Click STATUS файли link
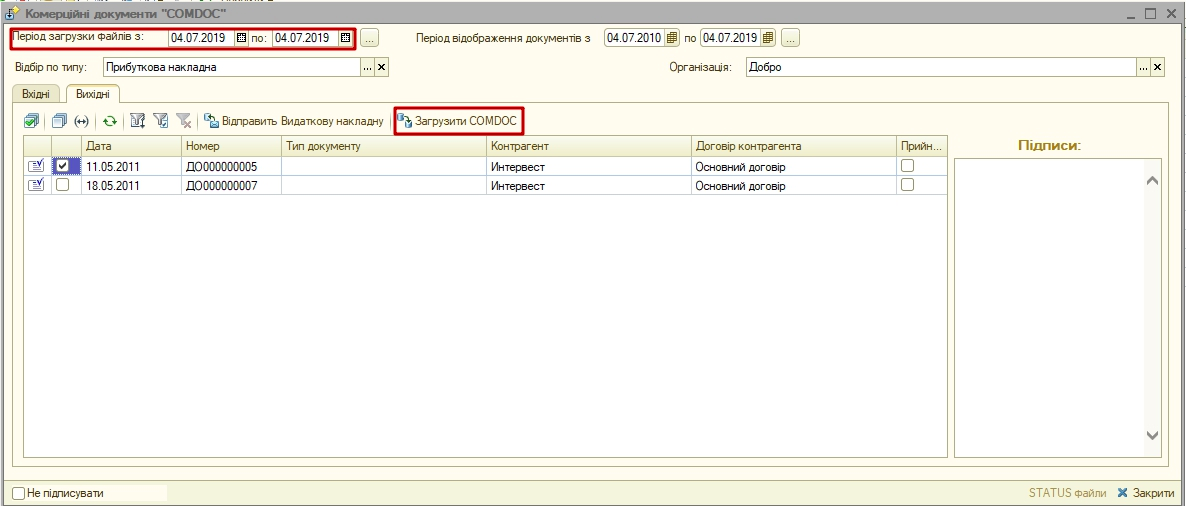The image size is (1186, 506). click(x=1067, y=493)
